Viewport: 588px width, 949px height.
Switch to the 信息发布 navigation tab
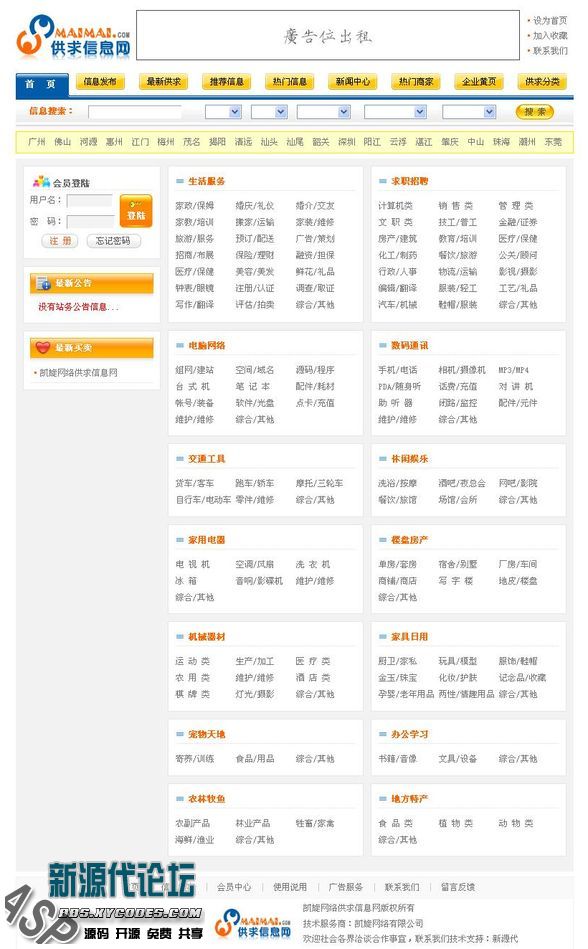point(100,82)
